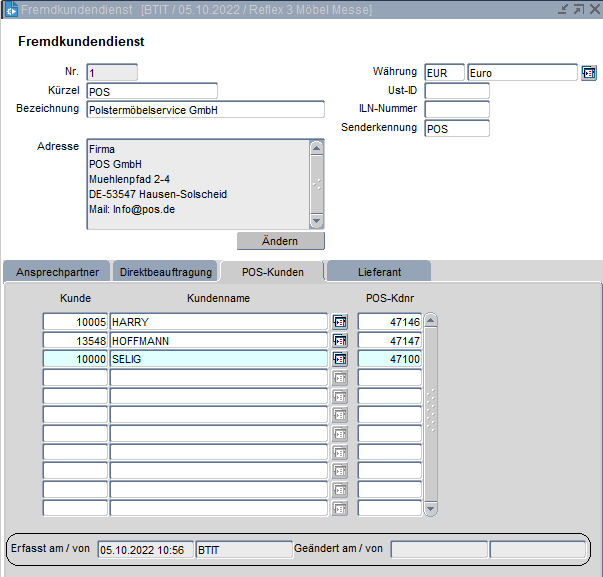Open the Direktbeauftragung tab
The width and height of the screenshot is (603, 577).
coord(165,271)
